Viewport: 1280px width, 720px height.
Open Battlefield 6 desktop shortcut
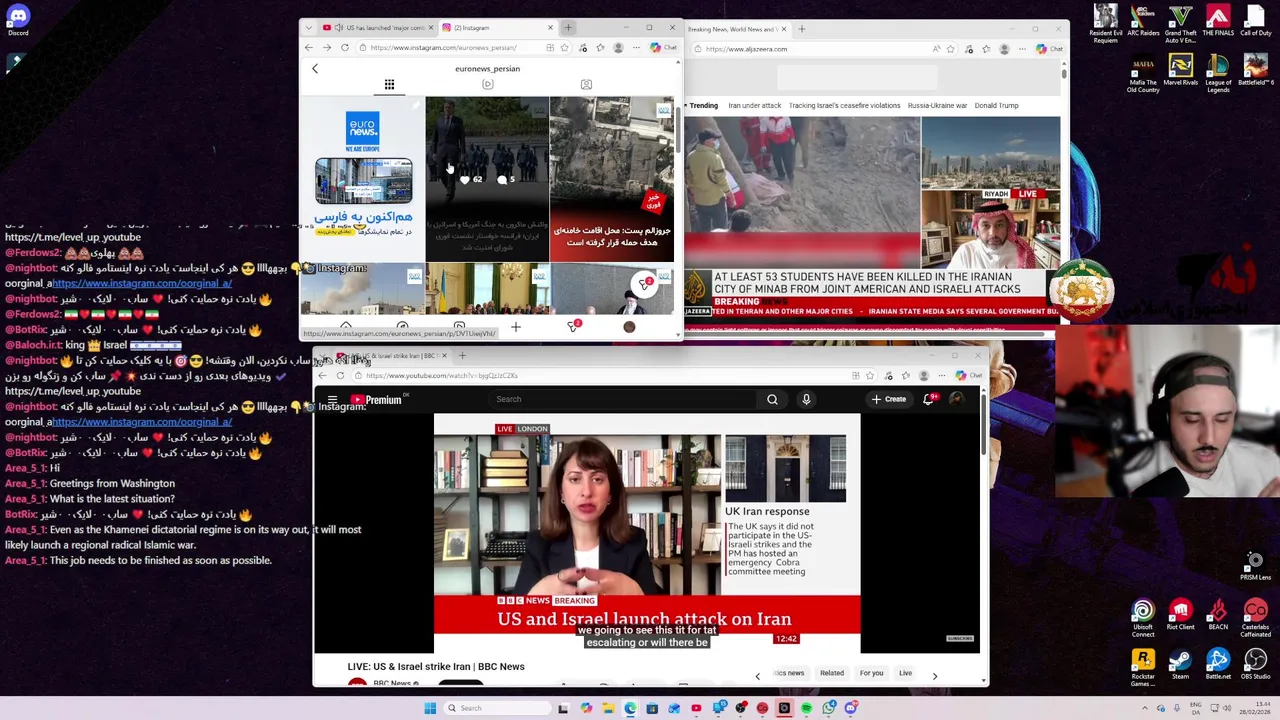coord(1255,71)
